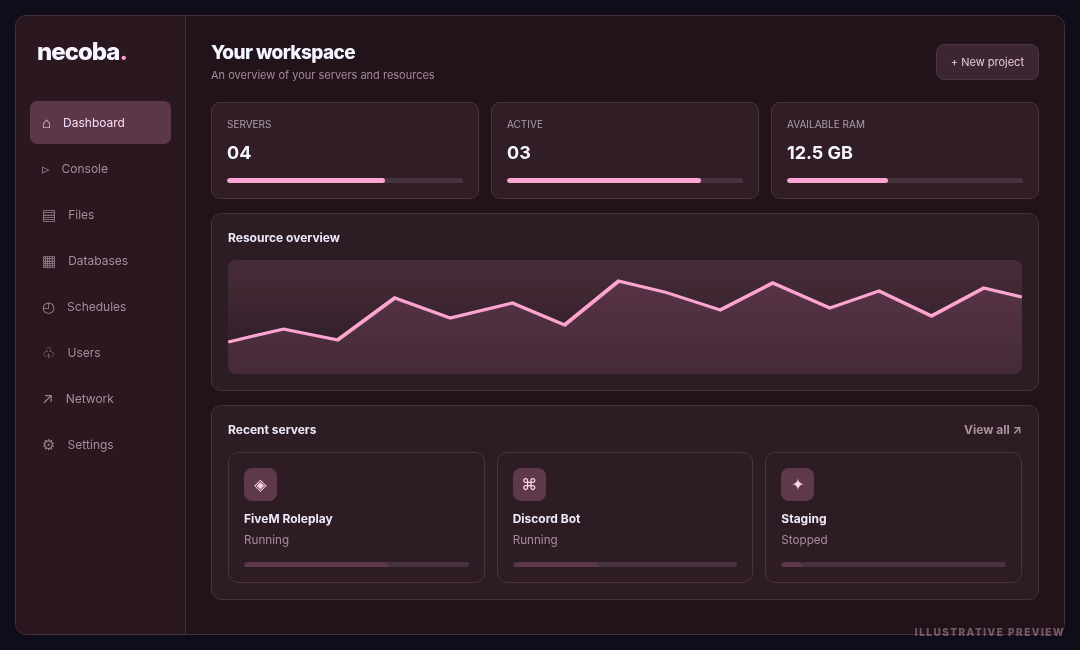Viewport: 1080px width, 650px height.
Task: Click the Dashboard home icon
Action: pos(46,123)
